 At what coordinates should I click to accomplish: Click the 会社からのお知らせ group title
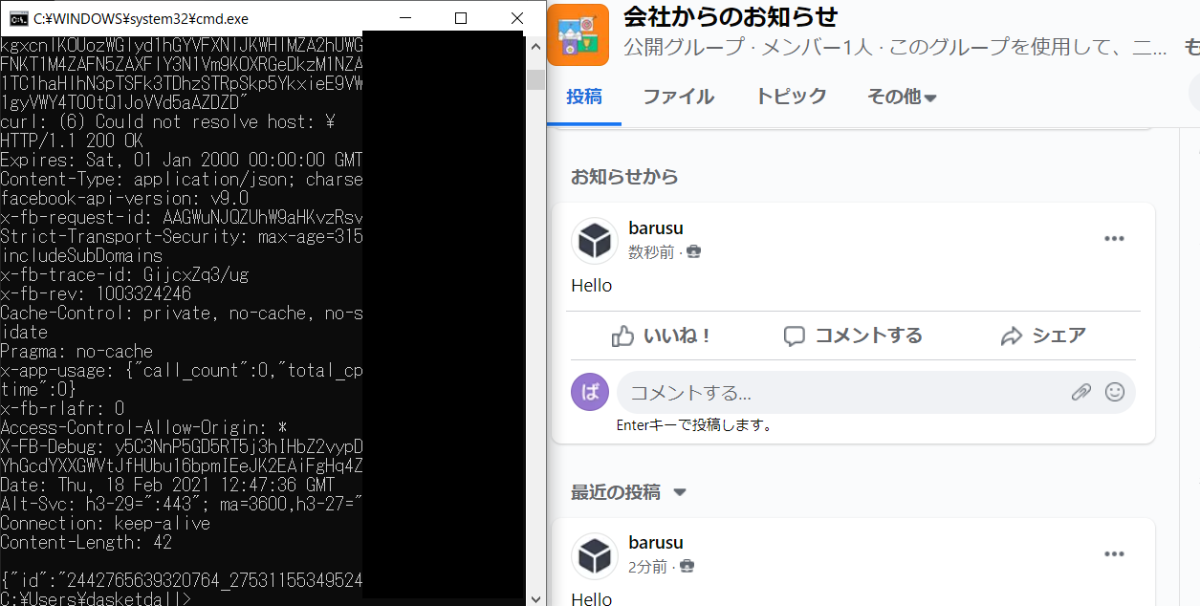click(x=730, y=17)
